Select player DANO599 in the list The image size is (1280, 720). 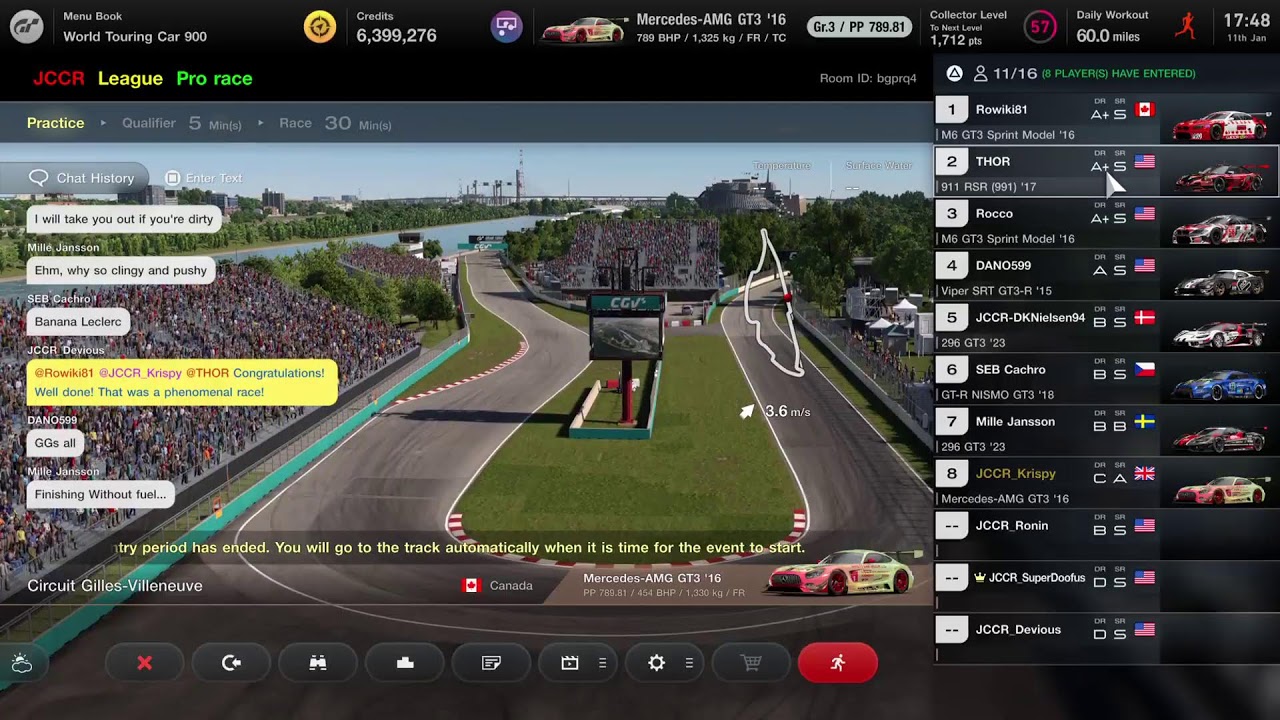coord(1106,276)
